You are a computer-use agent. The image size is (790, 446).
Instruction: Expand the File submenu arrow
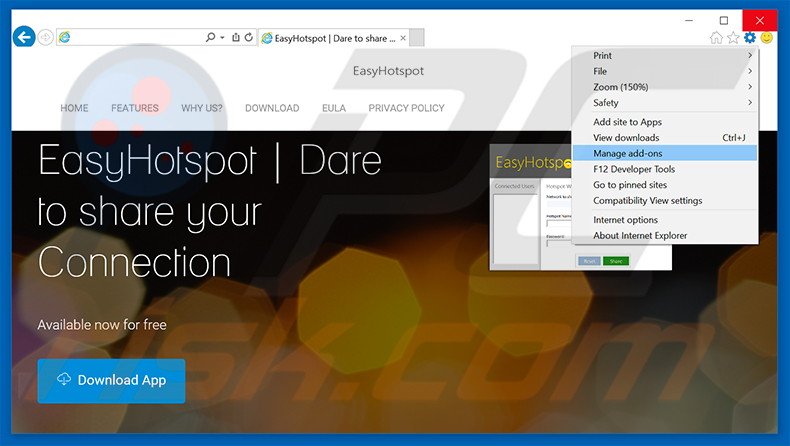750,71
